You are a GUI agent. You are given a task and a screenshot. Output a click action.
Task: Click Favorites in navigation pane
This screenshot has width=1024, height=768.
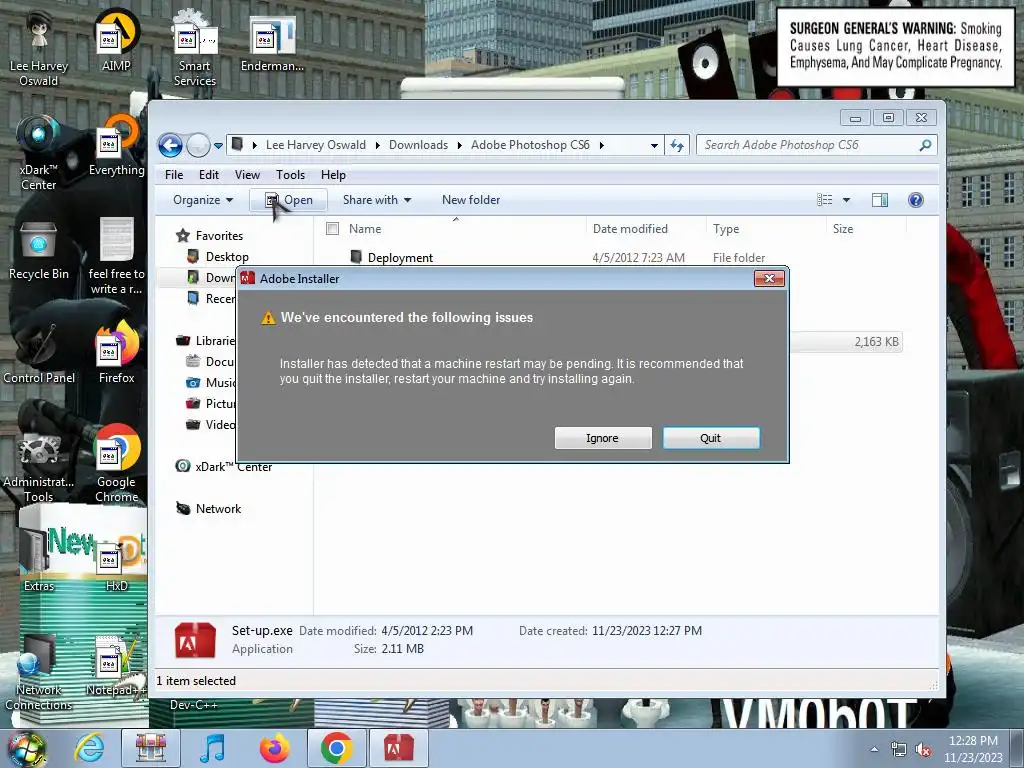tap(219, 236)
